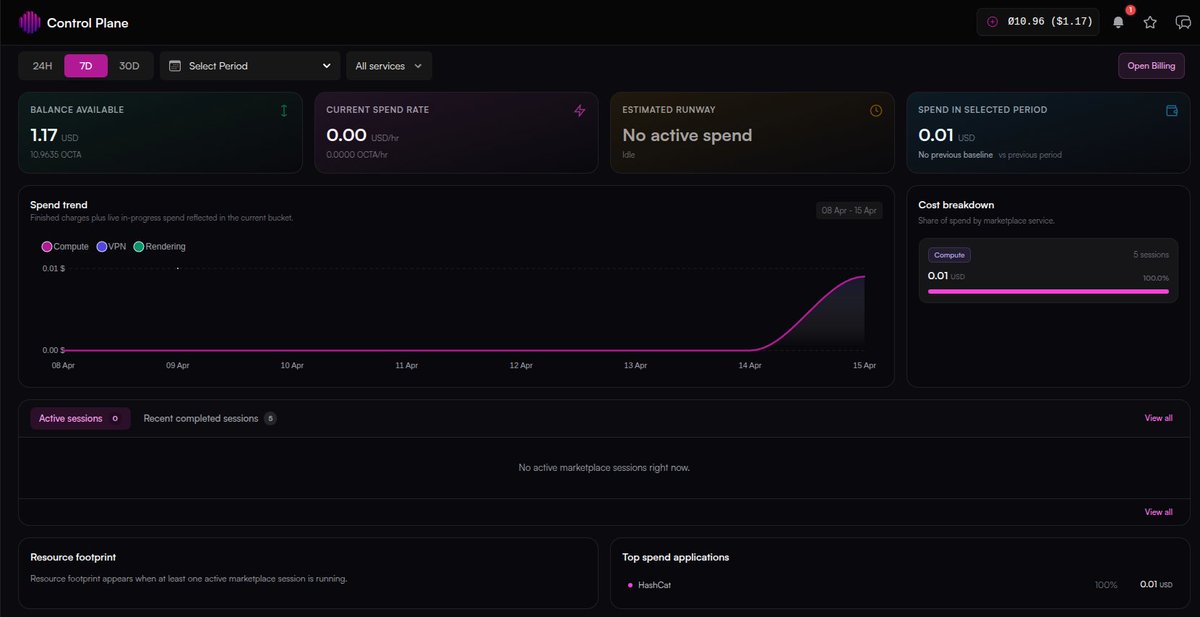Click the Compute tag in Cost breakdown
The image size is (1200, 617).
949,255
